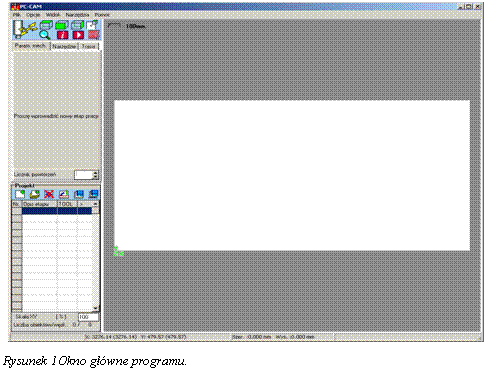The image size is (491, 371).
Task: Select the highlighted first row in project table
Action: click(x=57, y=211)
